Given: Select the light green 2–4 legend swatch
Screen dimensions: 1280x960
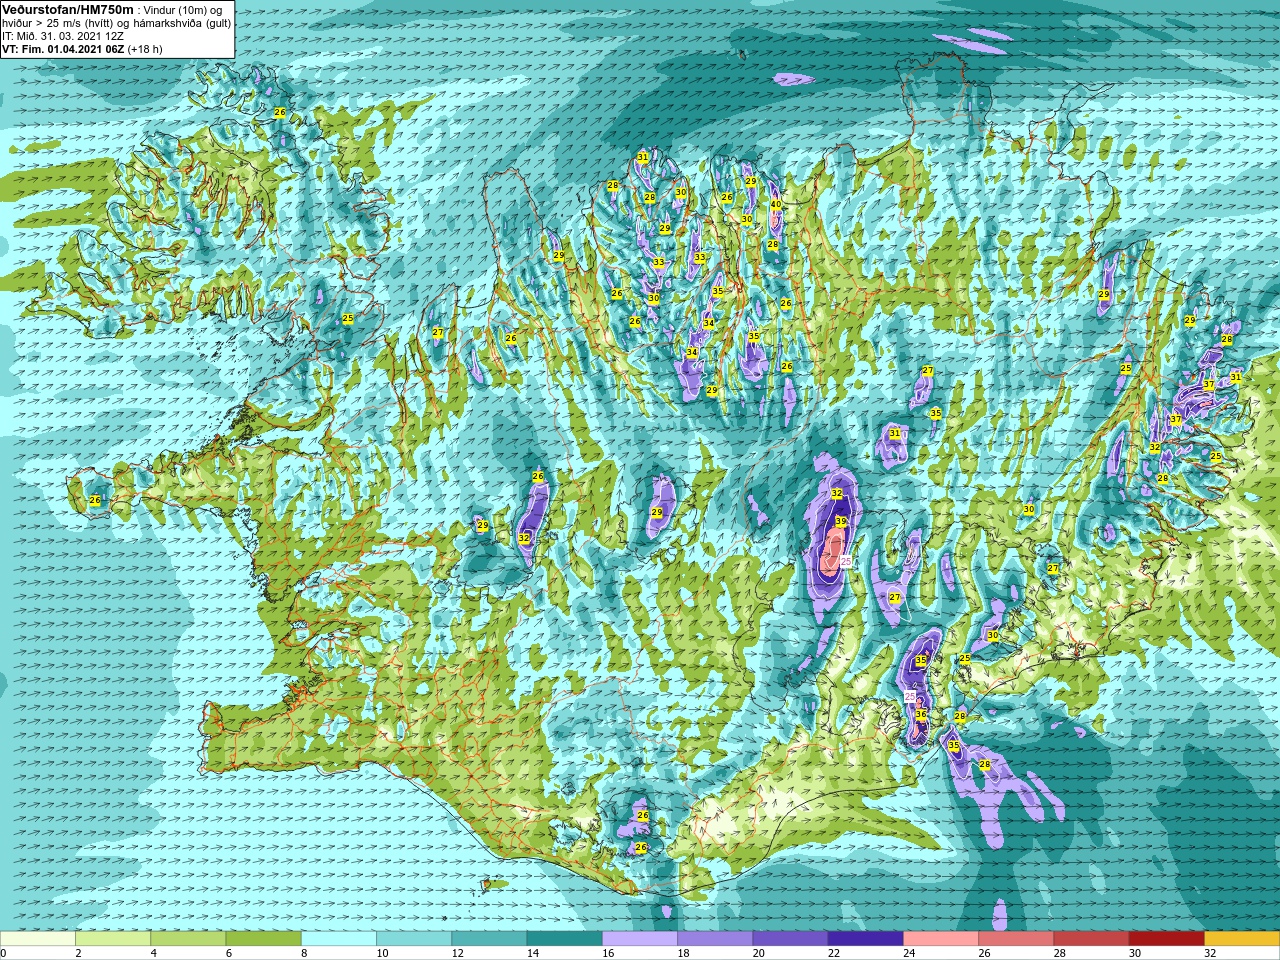Looking at the screenshot, I should (x=113, y=939).
